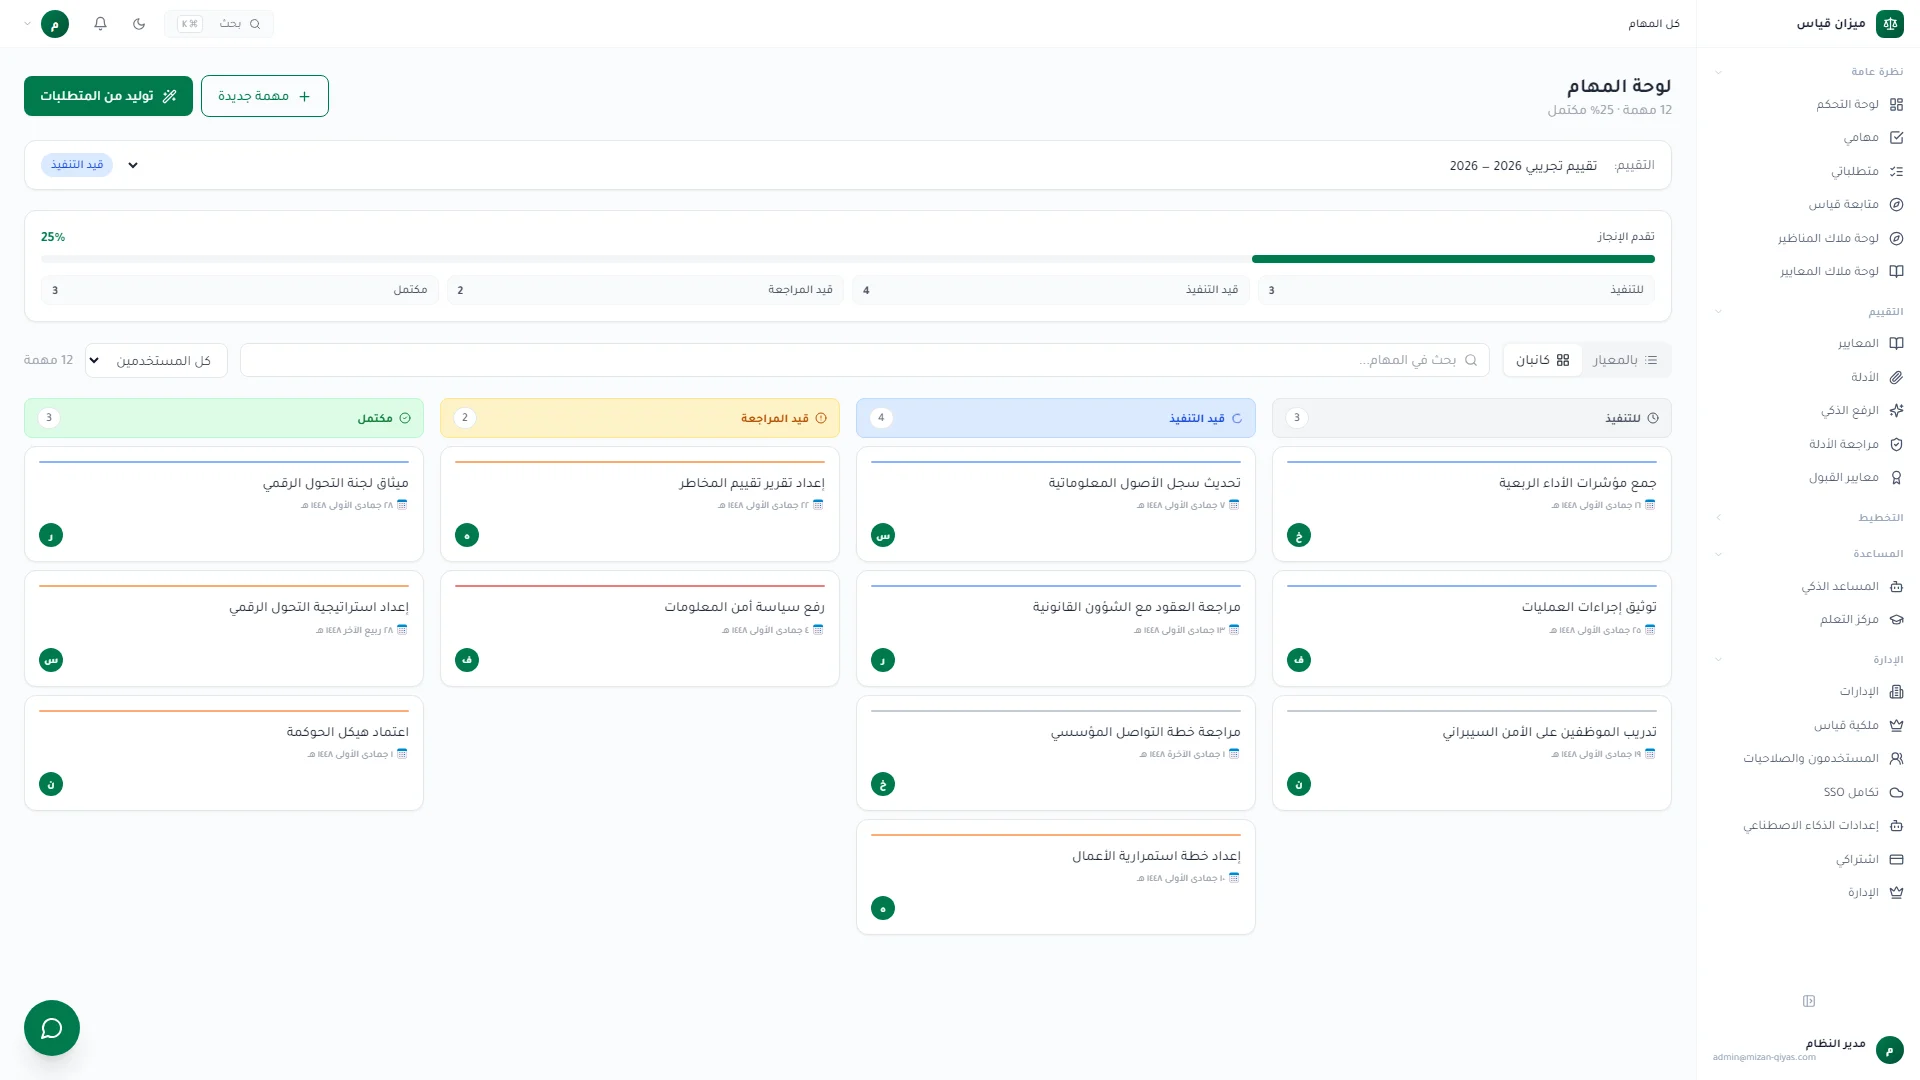Click إعدادات الذكاء الاصطناعي icon

(x=1896, y=825)
